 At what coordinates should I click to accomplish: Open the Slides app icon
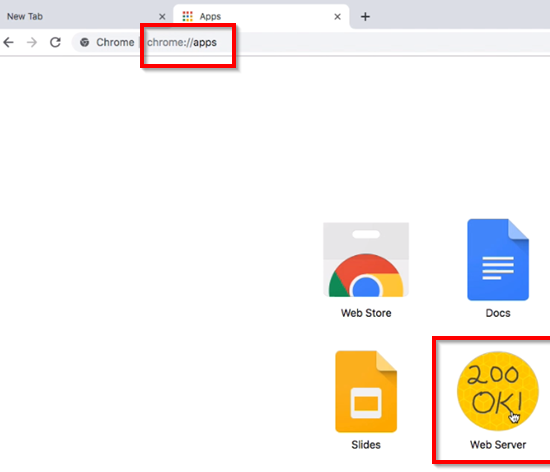click(x=366, y=391)
